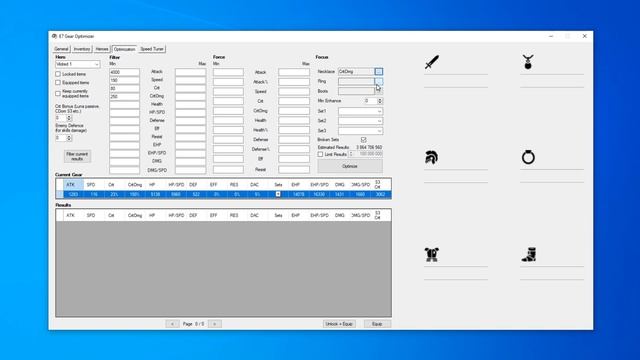The width and height of the screenshot is (640, 360).
Task: Select the Current Gear data row's HP cell
Action: click(155, 194)
